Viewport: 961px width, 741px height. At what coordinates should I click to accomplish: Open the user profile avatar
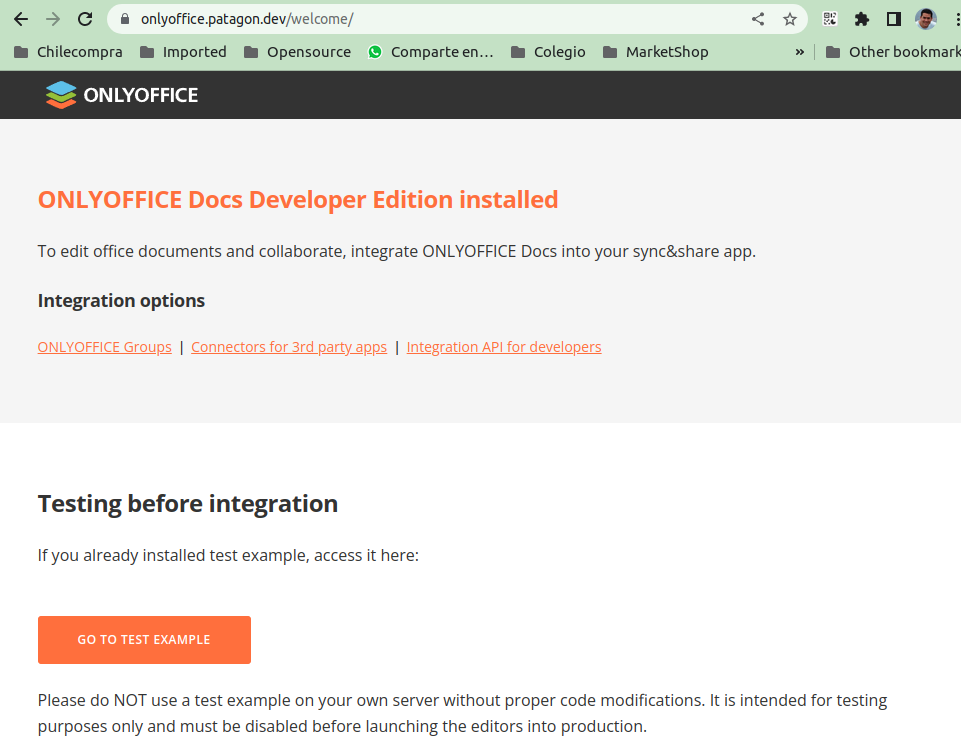[926, 19]
